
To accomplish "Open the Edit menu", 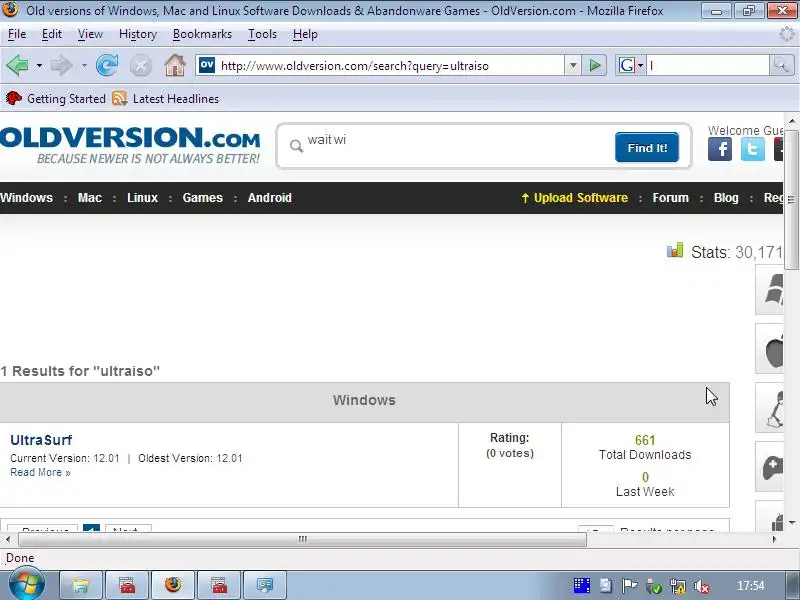I will 52,34.
